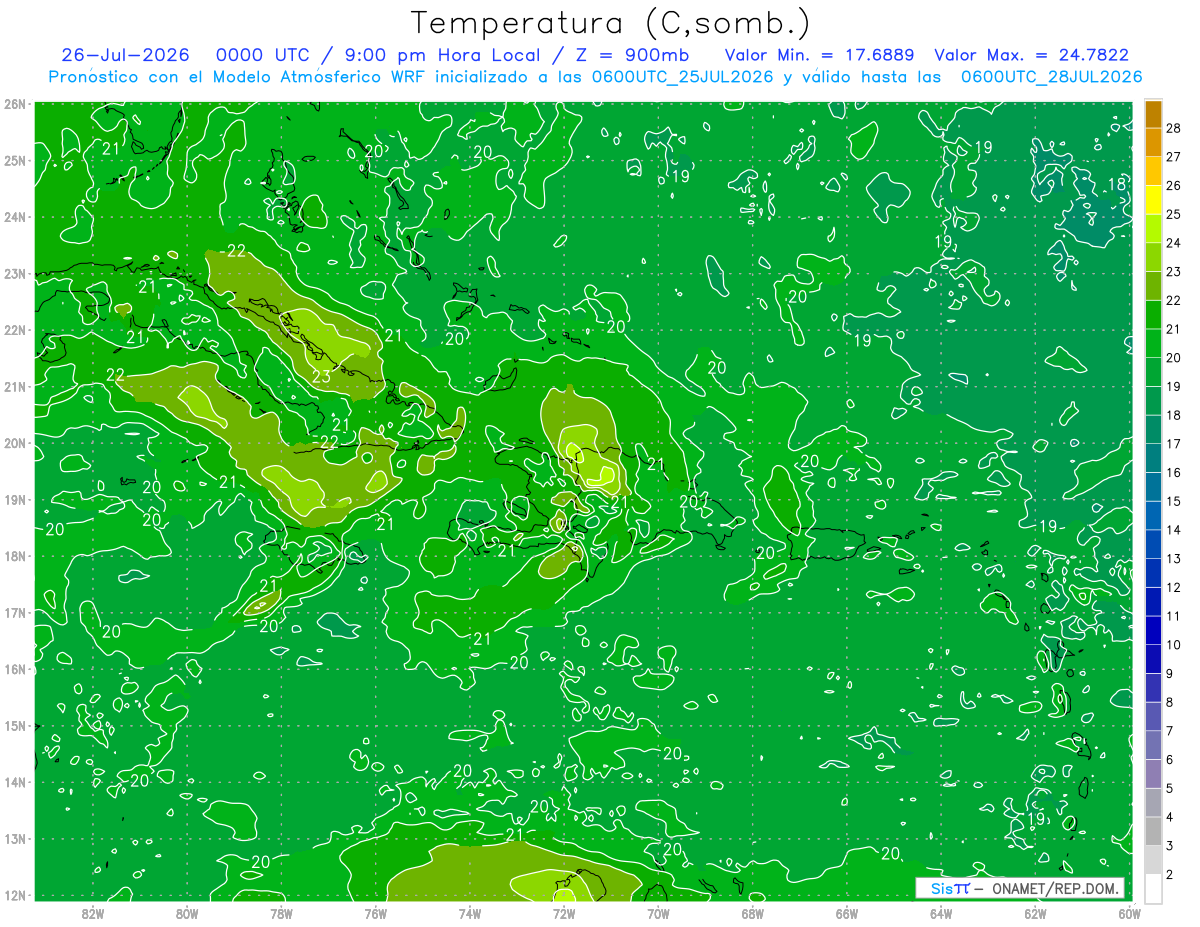Screen dimensions: 1200x927
Task: Click the green swatch between 21 and 22
Action: coord(1153,315)
